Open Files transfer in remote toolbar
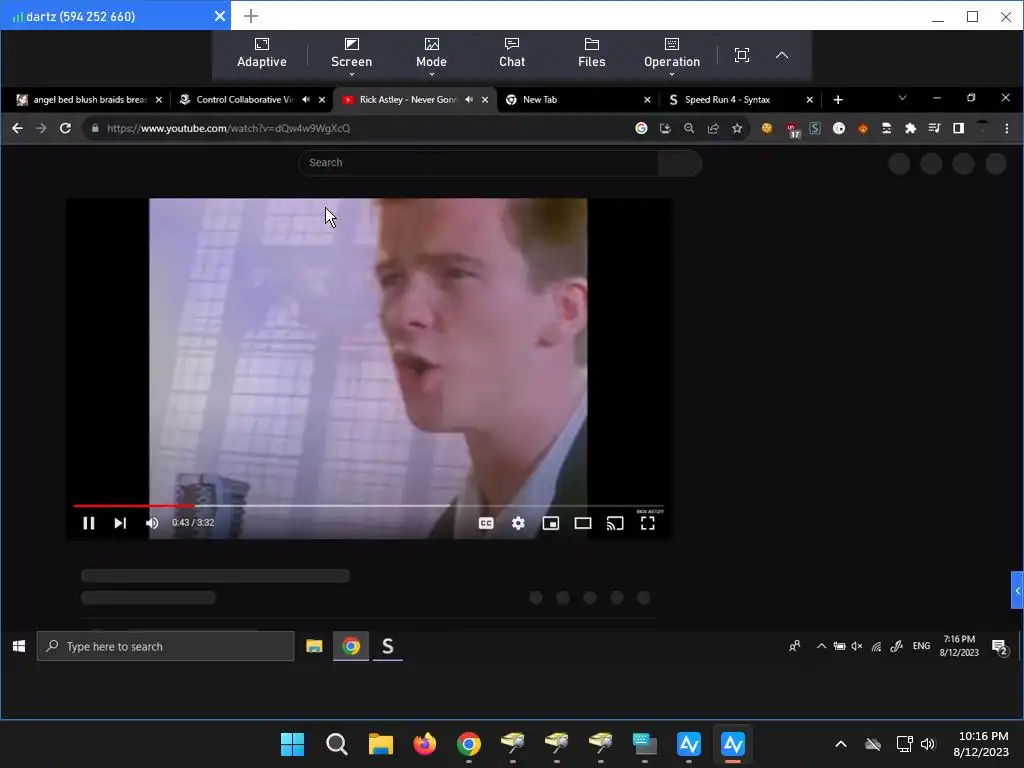 (x=592, y=54)
